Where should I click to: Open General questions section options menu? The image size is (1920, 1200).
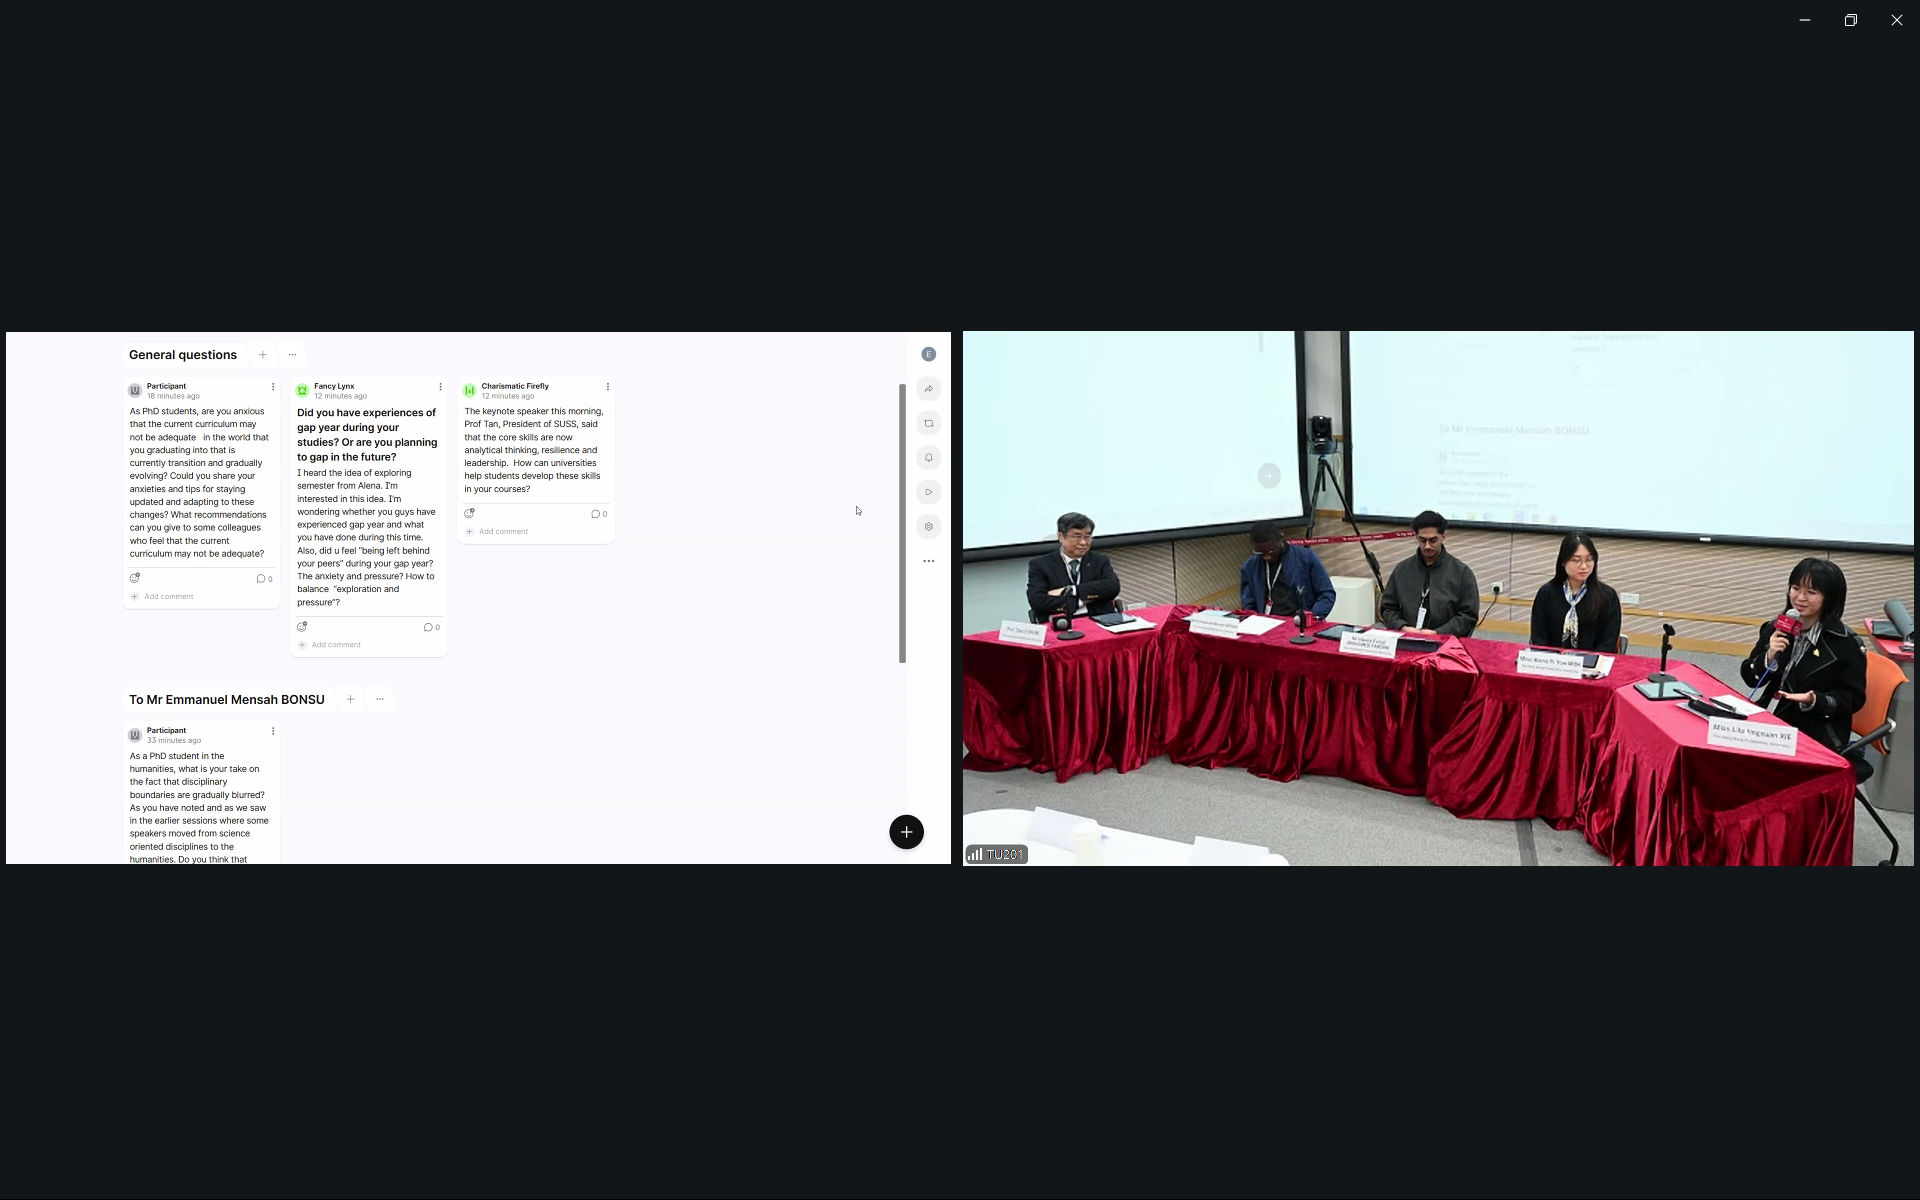point(292,355)
